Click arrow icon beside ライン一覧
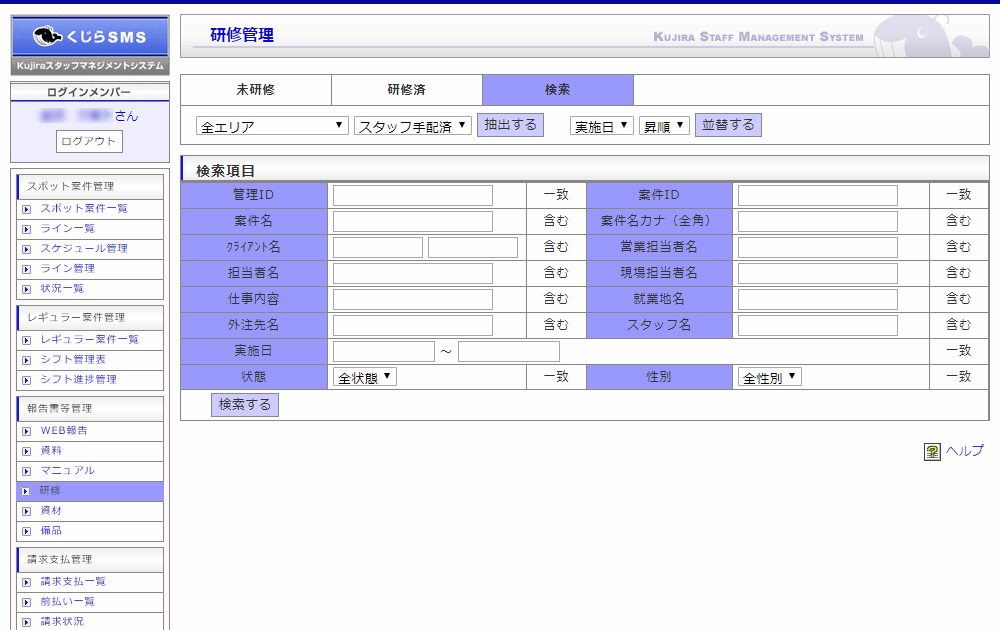1000x630 pixels. tap(26, 229)
